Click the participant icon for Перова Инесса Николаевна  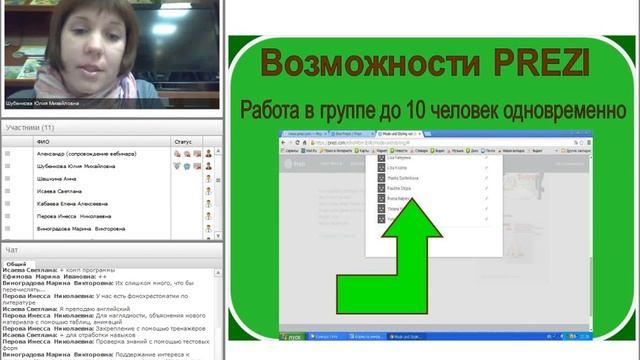tap(209, 216)
